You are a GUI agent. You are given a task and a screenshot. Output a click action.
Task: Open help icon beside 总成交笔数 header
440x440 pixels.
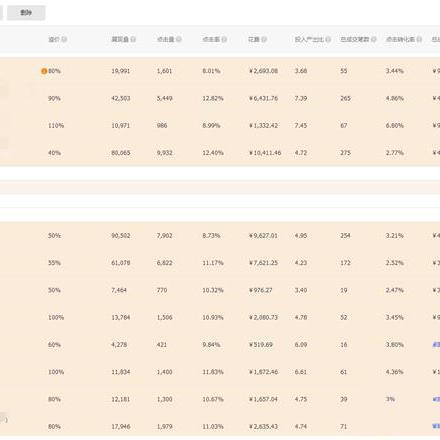373,39
